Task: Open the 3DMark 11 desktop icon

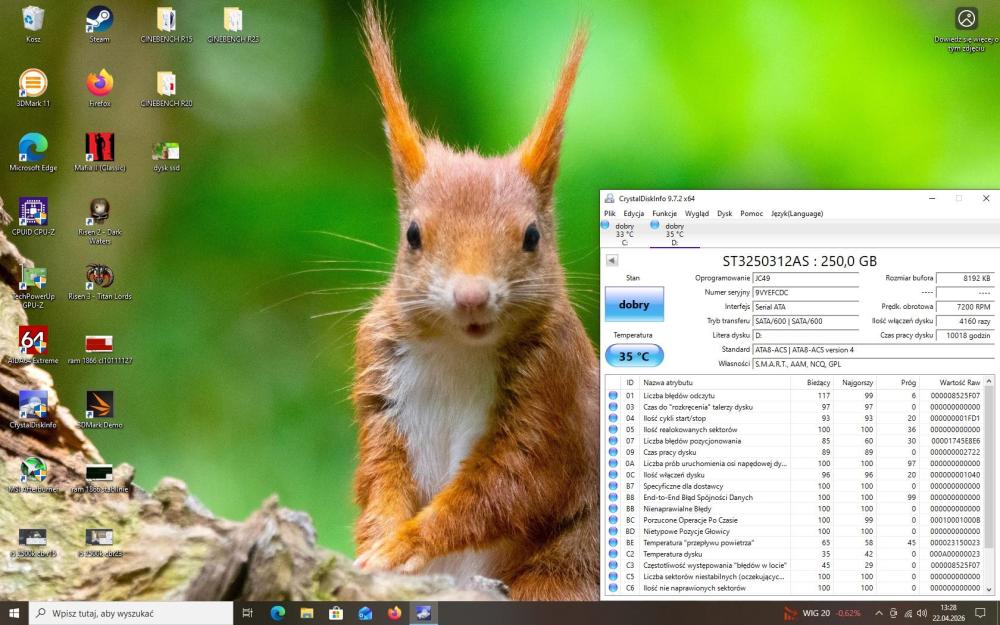Action: point(33,88)
